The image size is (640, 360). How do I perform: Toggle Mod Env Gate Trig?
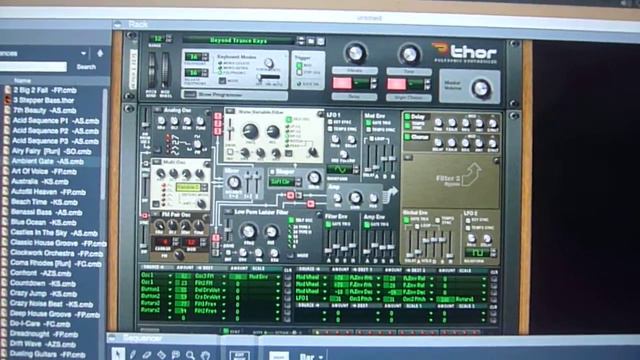point(368,122)
